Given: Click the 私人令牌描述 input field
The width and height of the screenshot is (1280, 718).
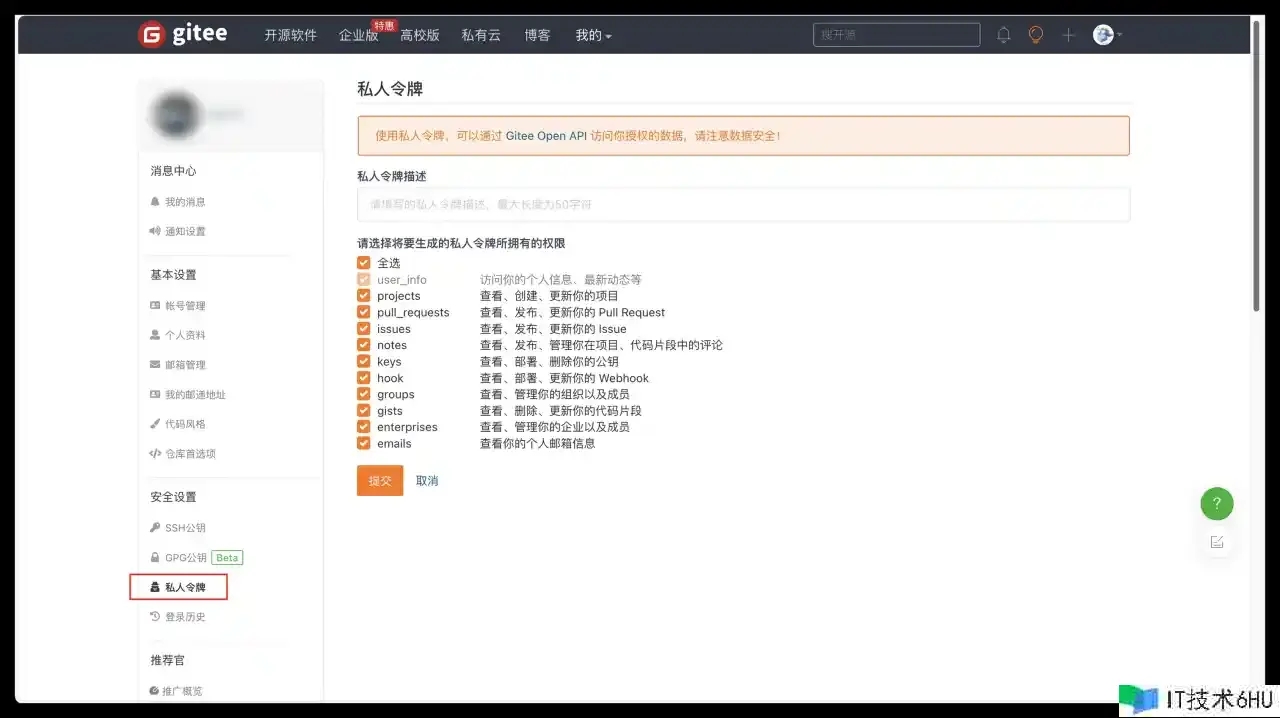Looking at the screenshot, I should 743,204.
